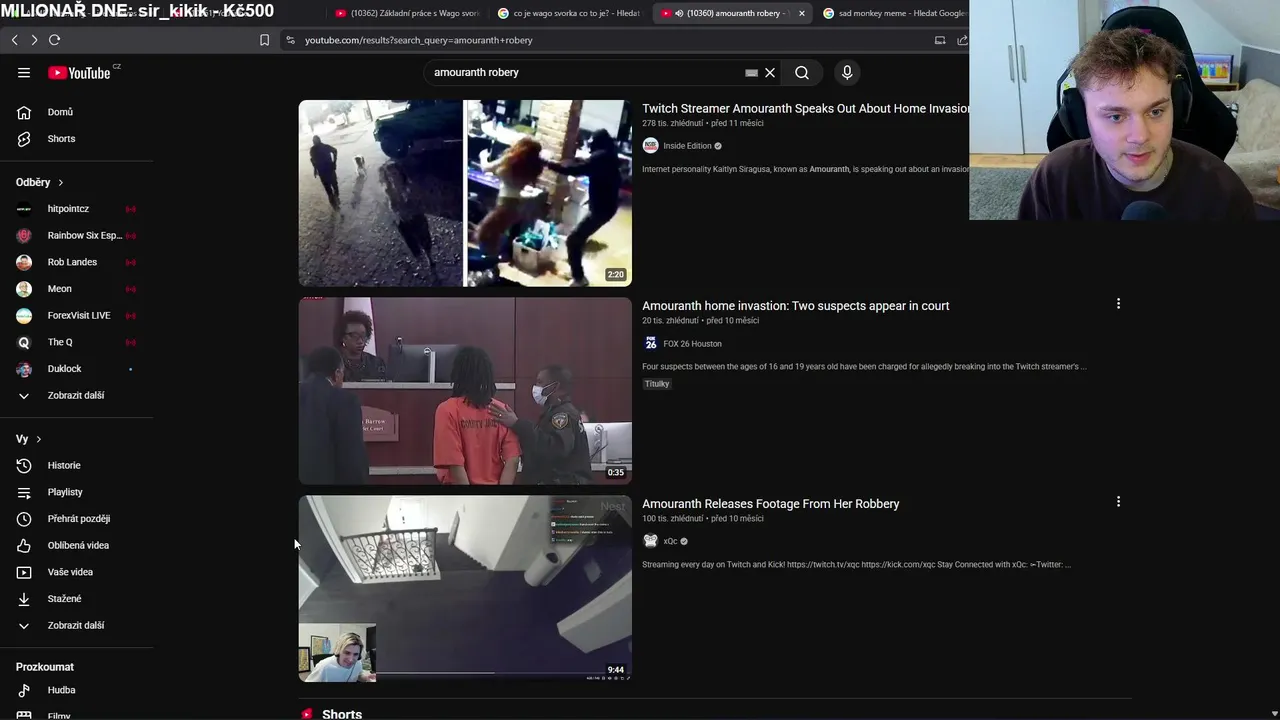The image size is (1280, 720).
Task: Click in the YouTube search field
Action: coord(585,72)
